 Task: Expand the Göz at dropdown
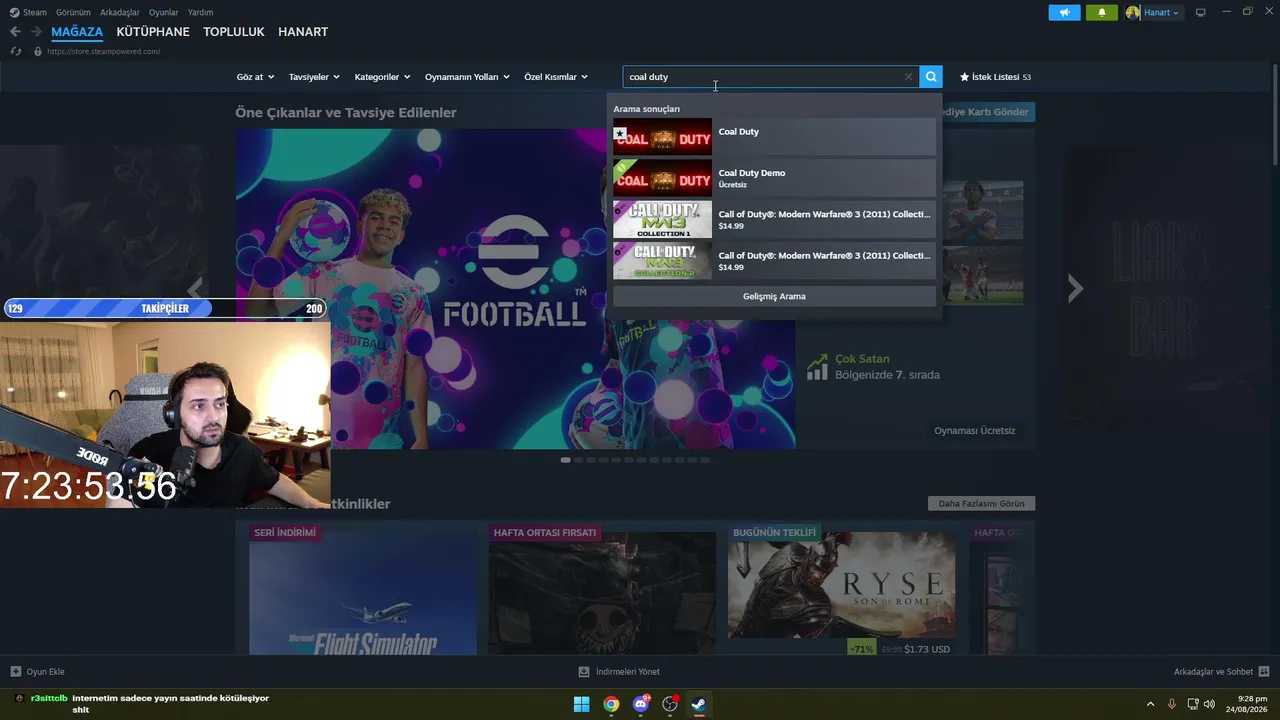pos(255,77)
